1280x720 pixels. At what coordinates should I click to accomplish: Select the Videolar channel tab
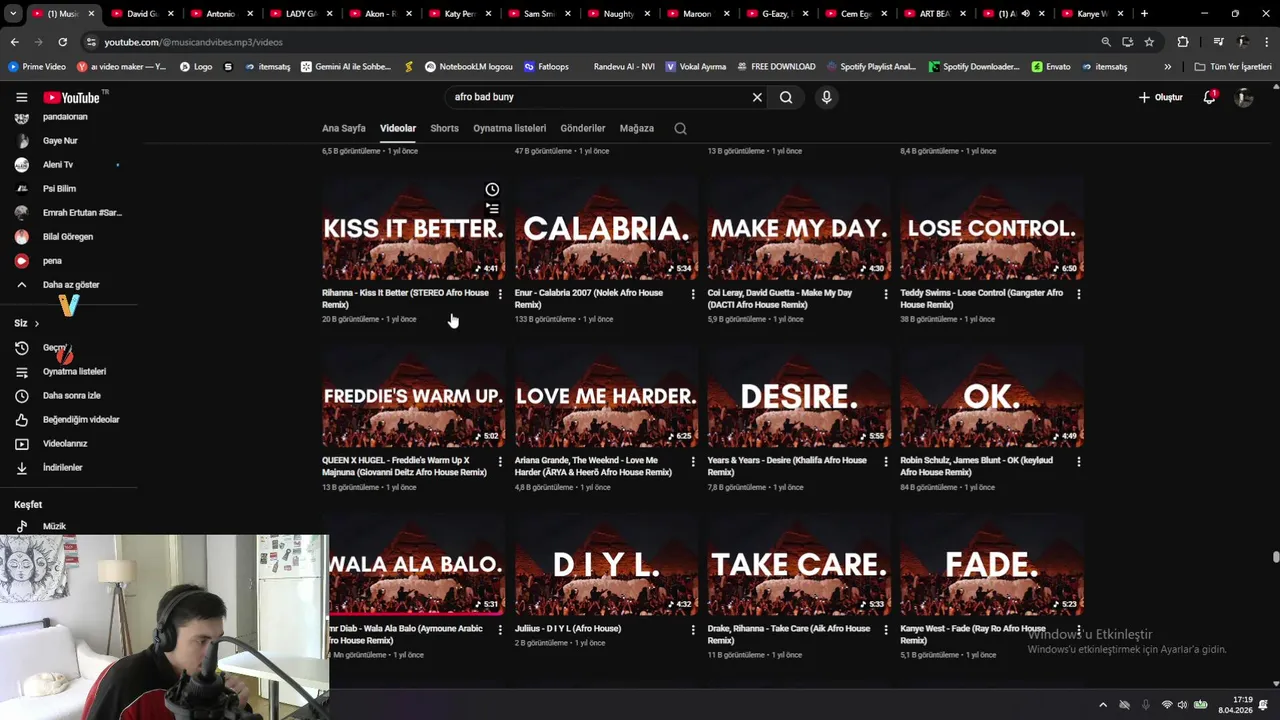398,128
